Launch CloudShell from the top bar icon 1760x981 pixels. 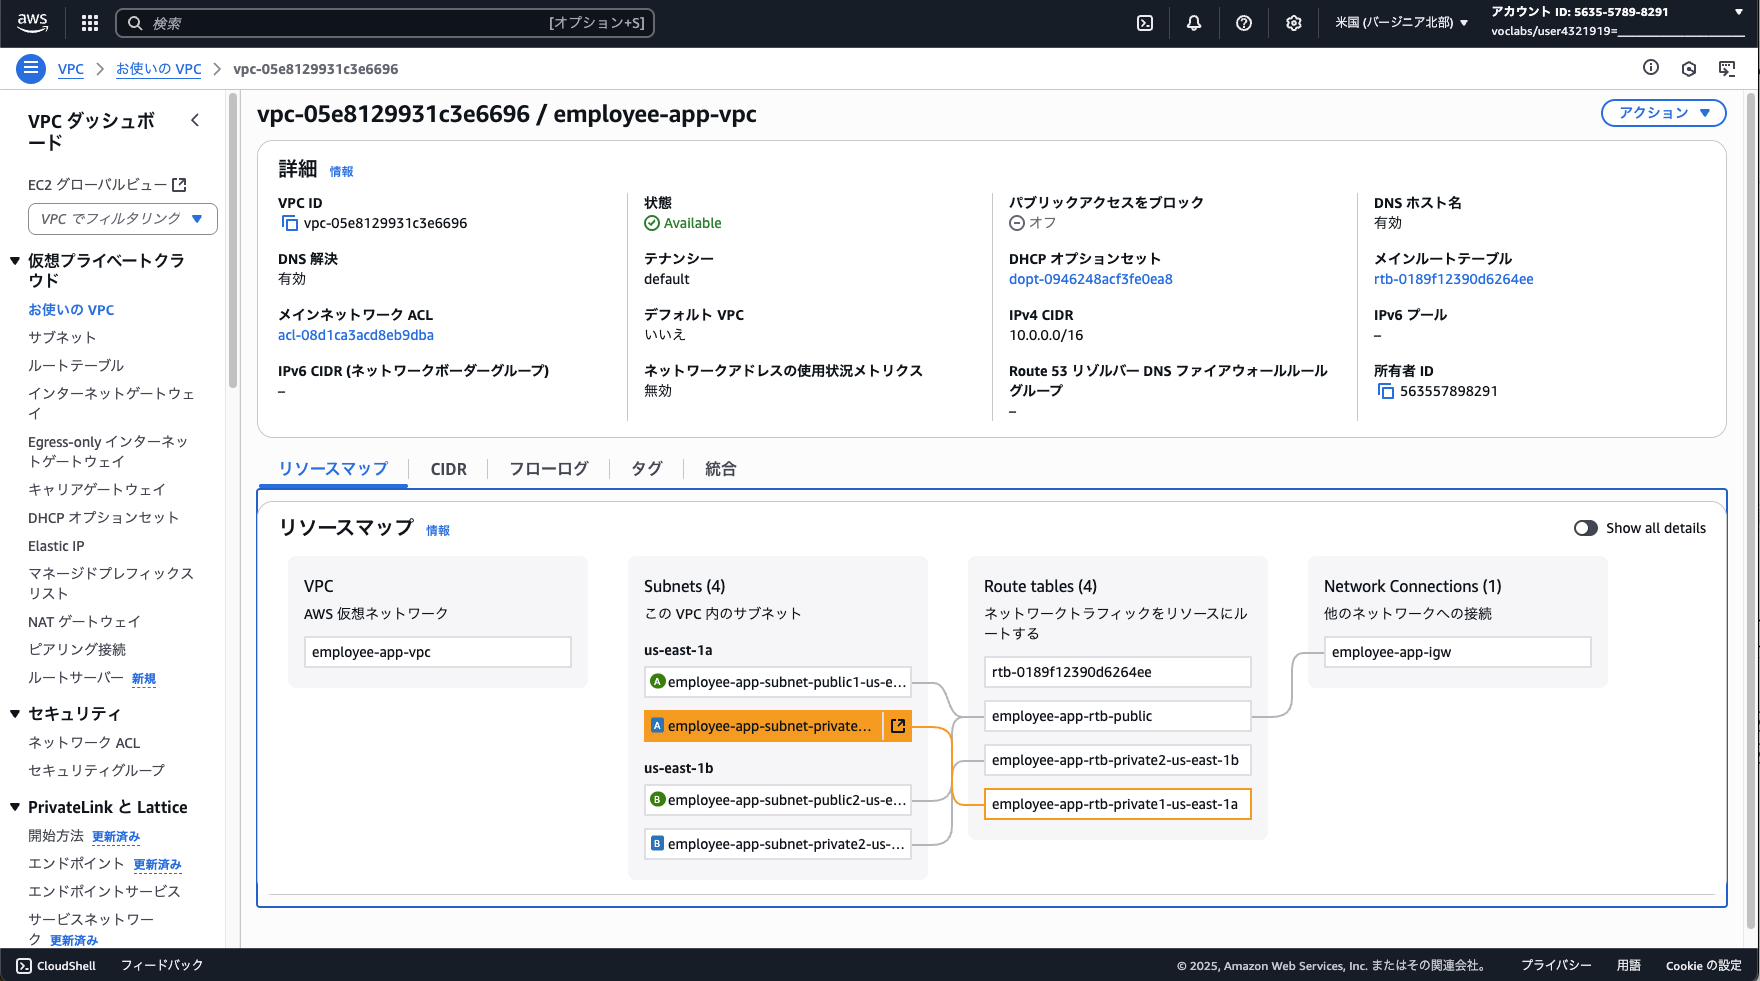coord(1145,23)
